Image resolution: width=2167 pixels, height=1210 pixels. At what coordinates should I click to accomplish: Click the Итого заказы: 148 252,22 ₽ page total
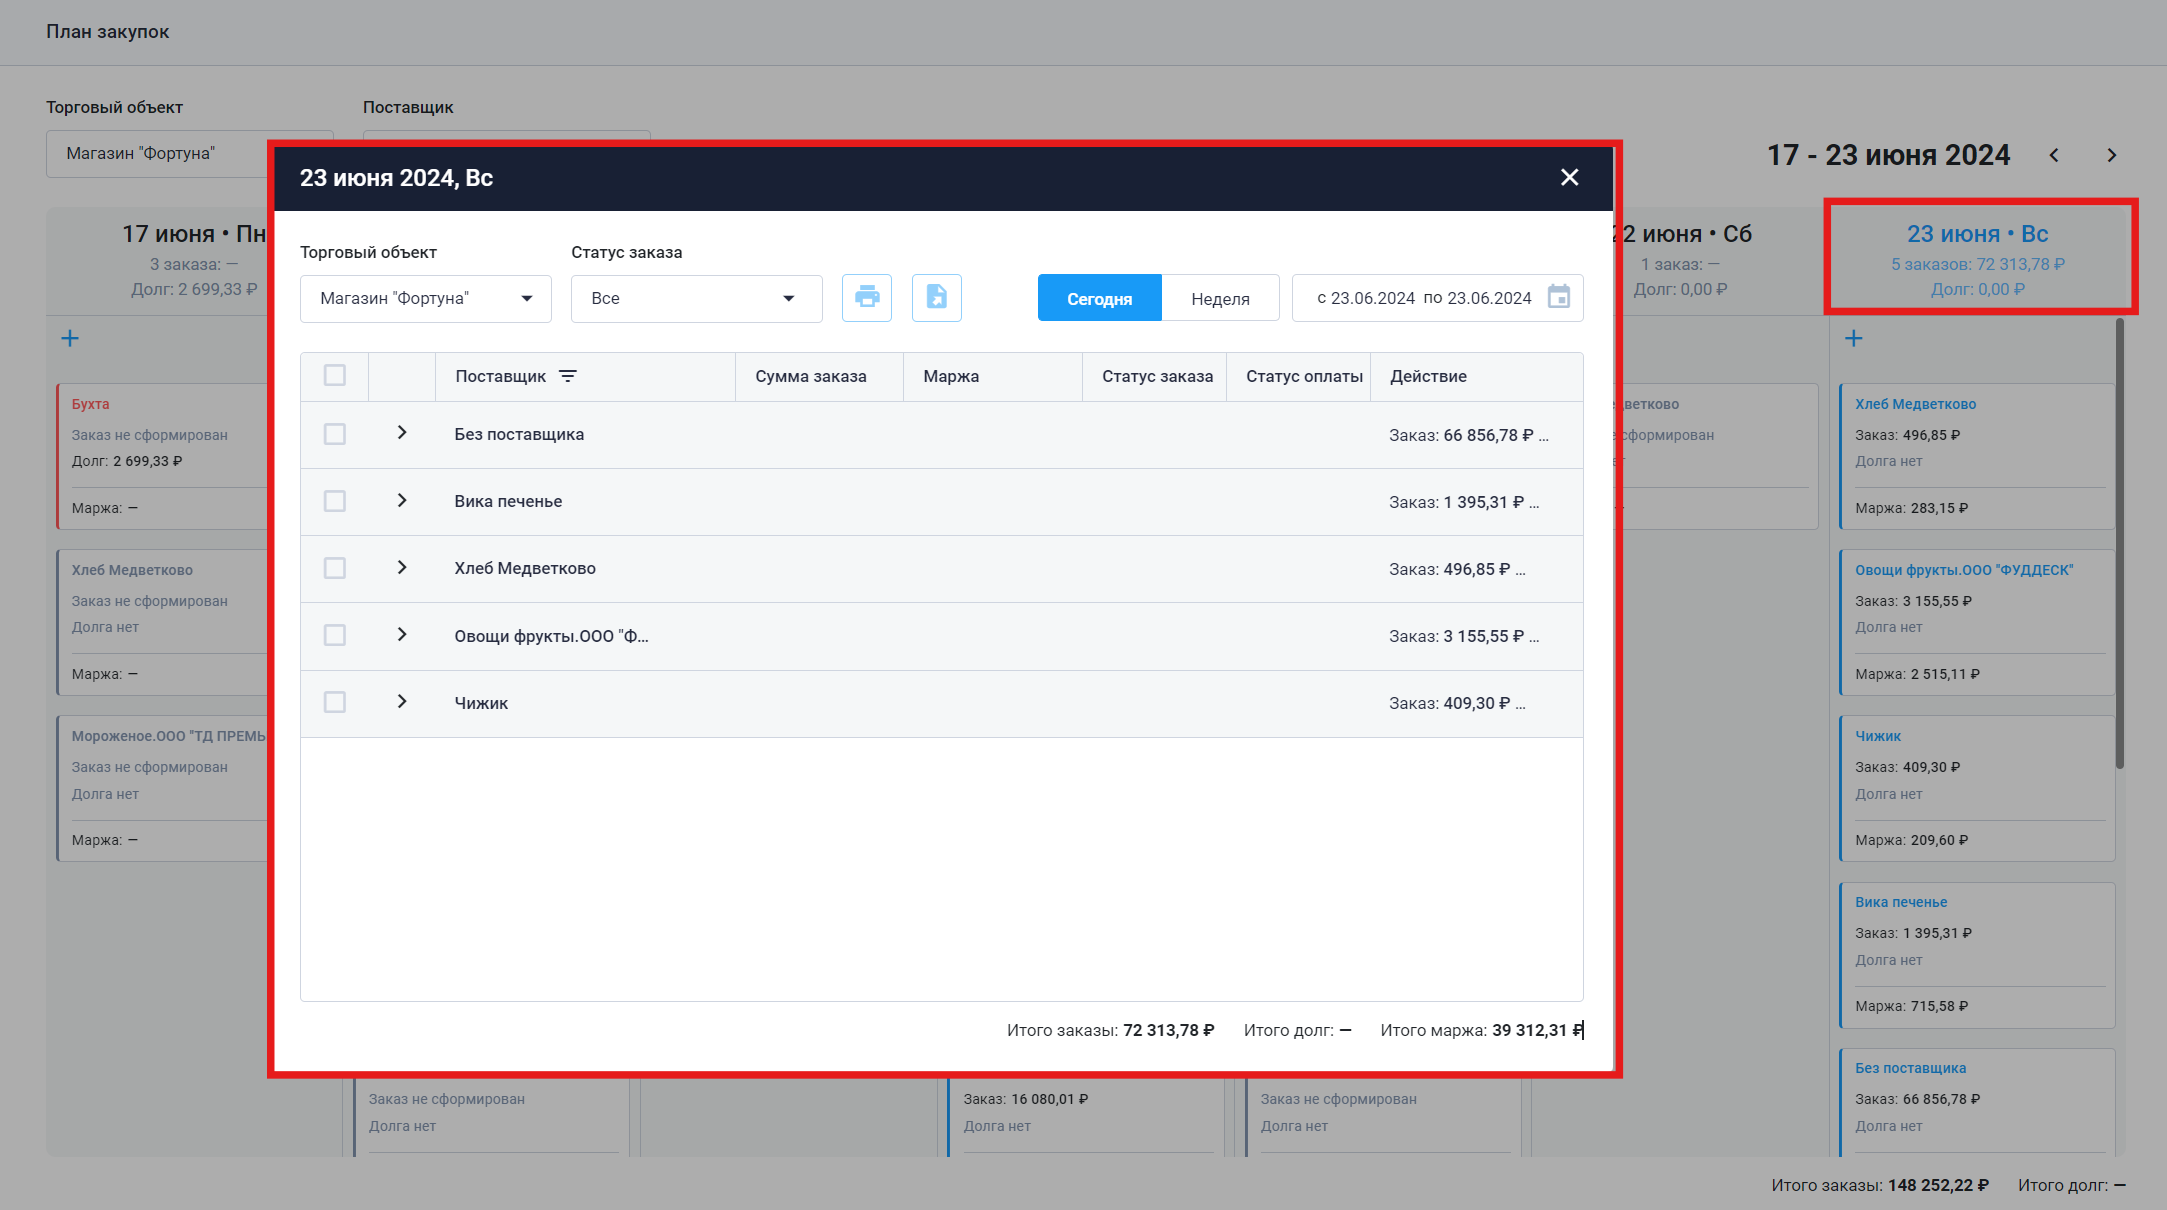[1880, 1185]
